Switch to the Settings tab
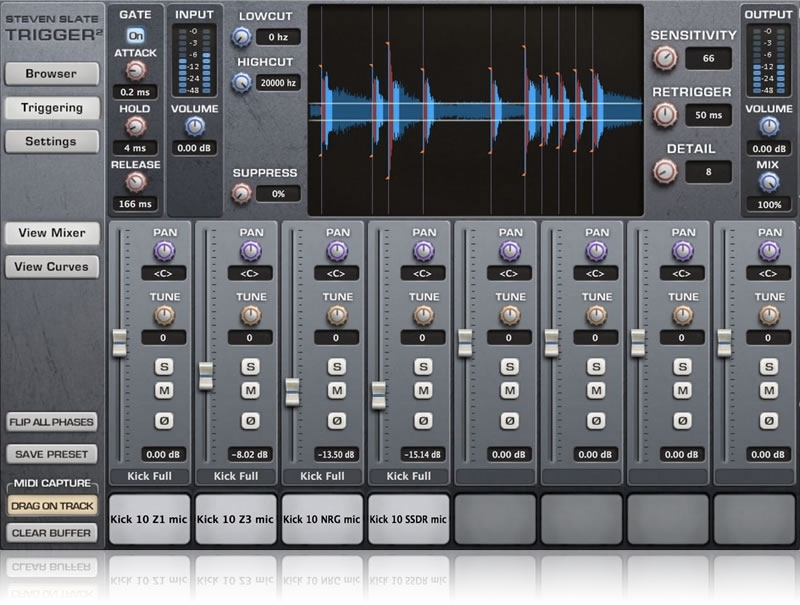This screenshot has width=800, height=605. (x=51, y=141)
